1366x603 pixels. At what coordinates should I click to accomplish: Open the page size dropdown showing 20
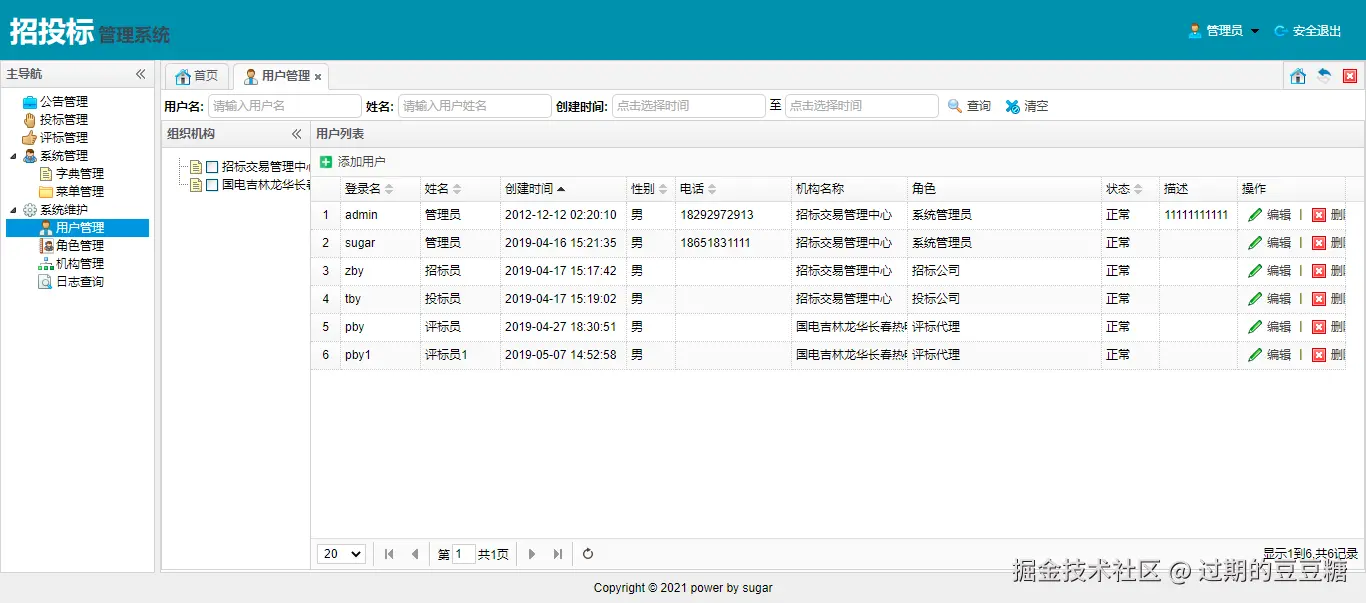coord(341,554)
